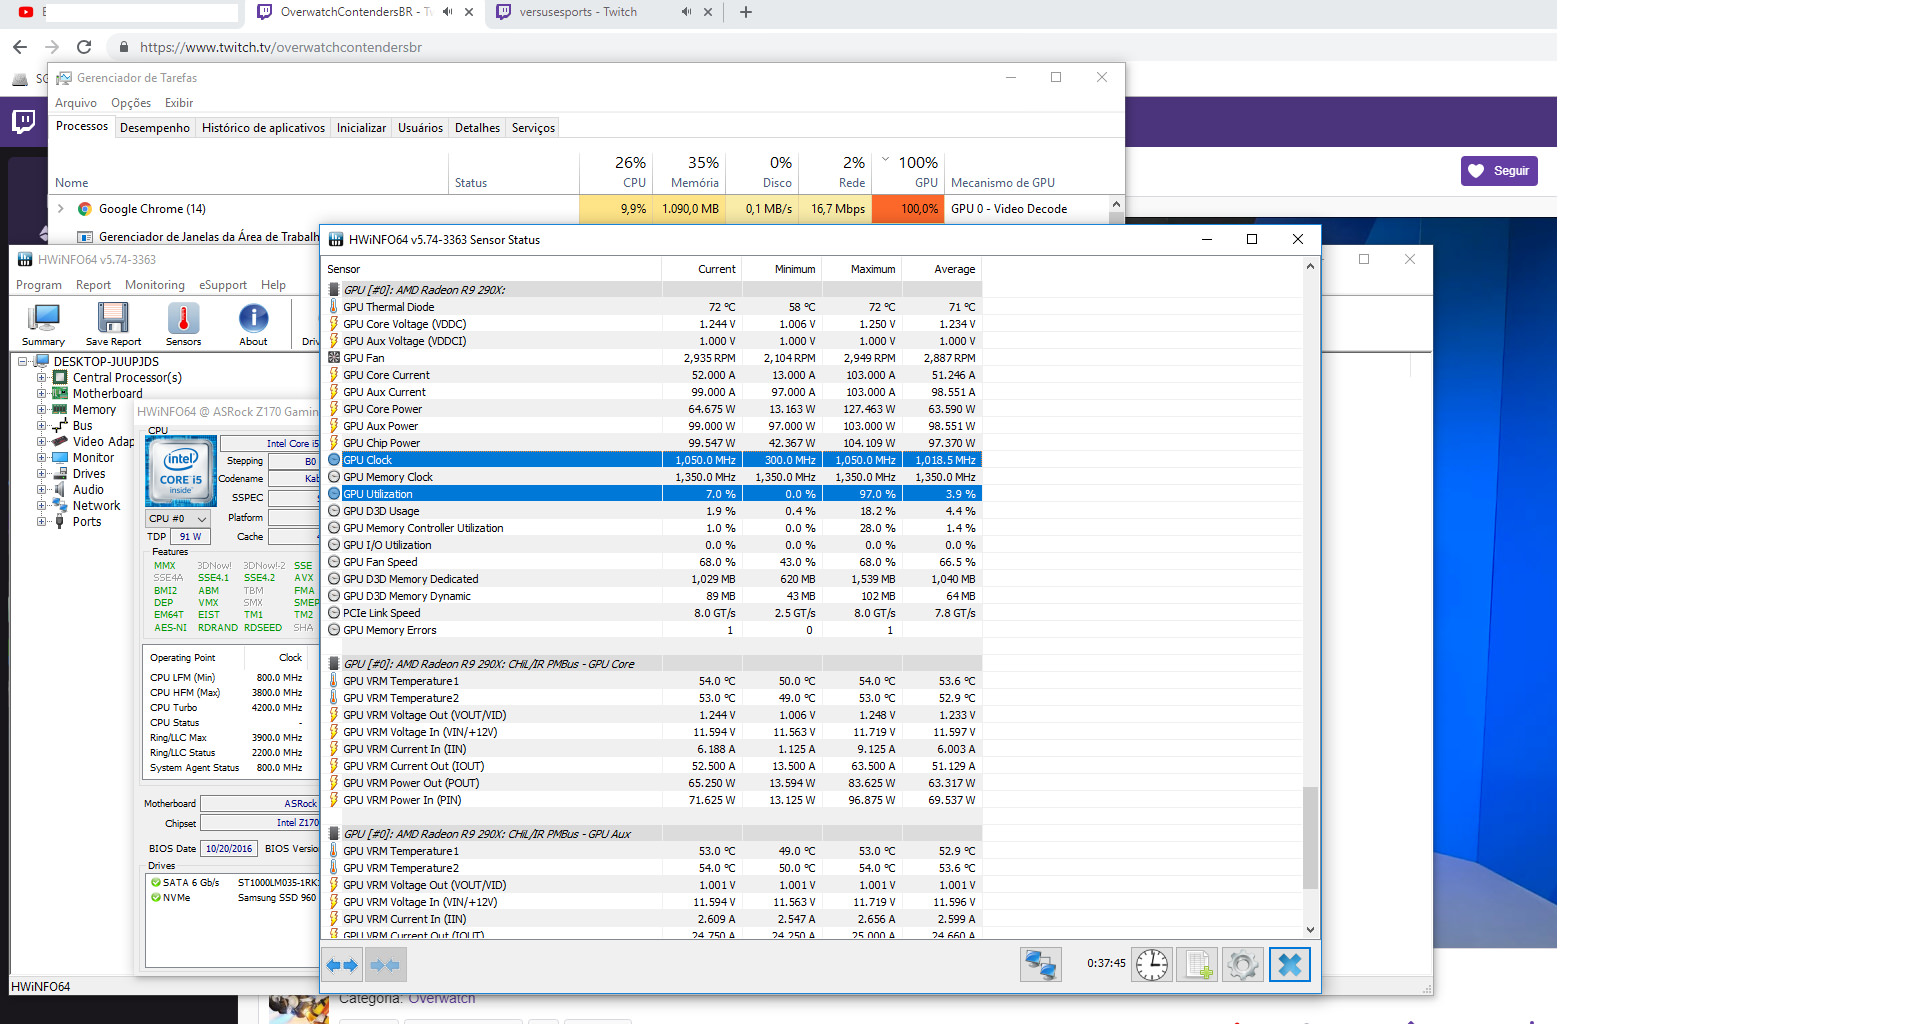Expand the Network tree node
Viewport: 1914px width, 1024px height.
click(42, 506)
